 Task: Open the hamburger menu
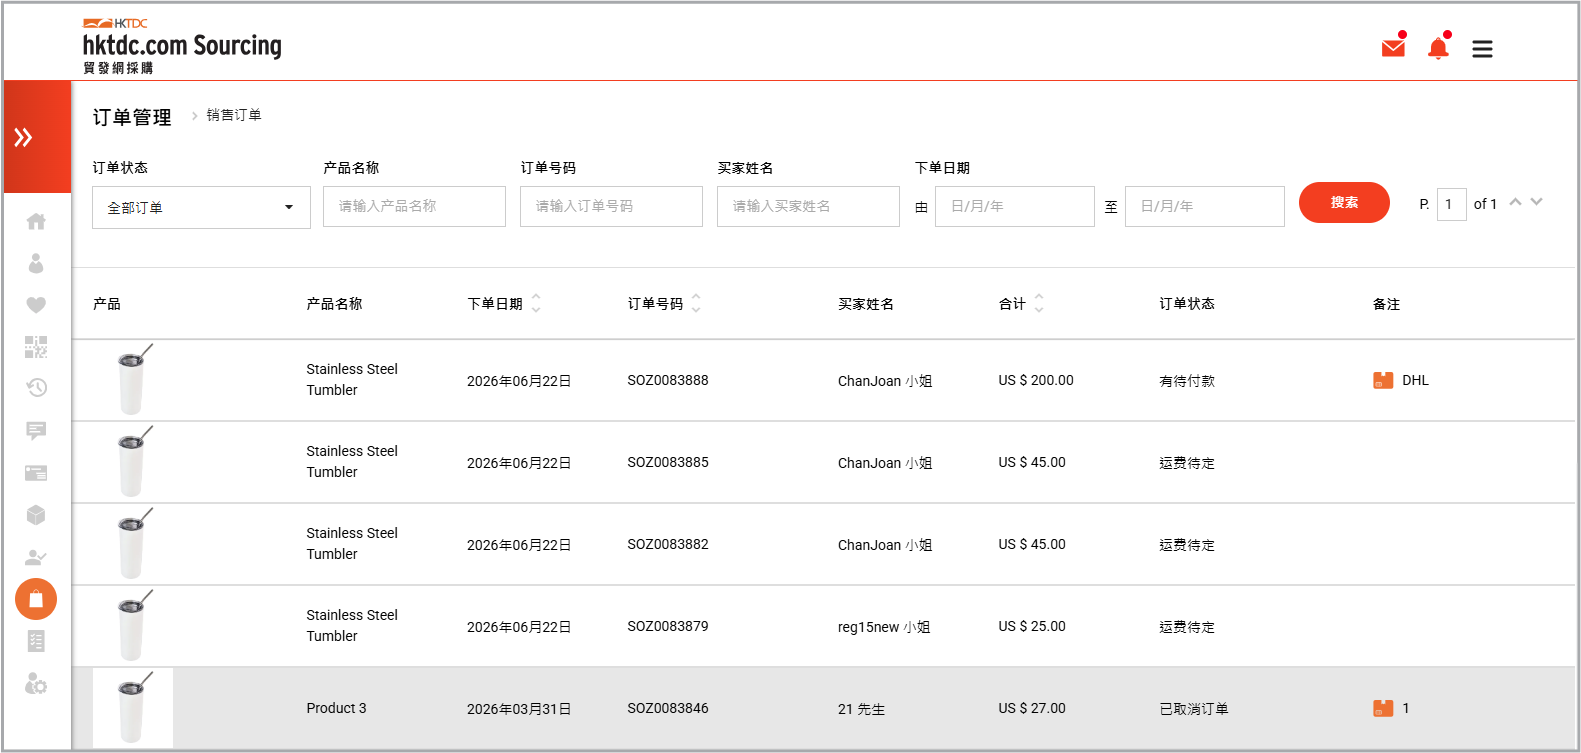[x=1482, y=49]
